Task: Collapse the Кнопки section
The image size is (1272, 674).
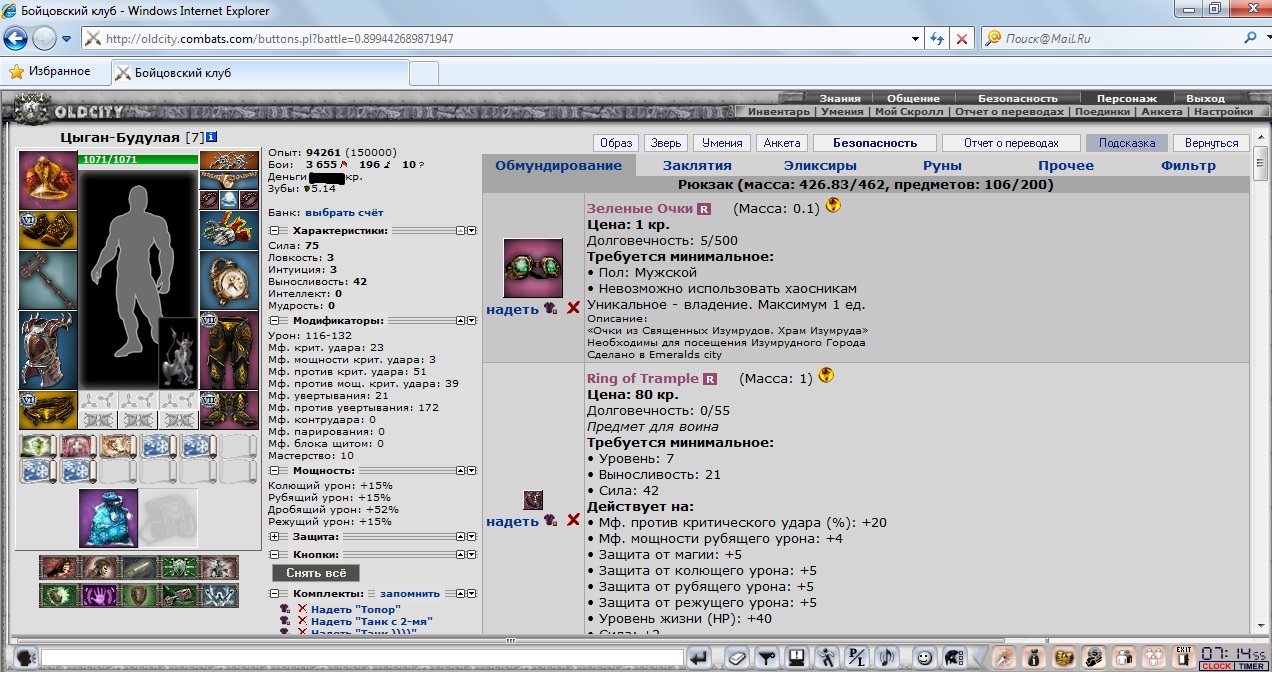Action: pos(274,554)
